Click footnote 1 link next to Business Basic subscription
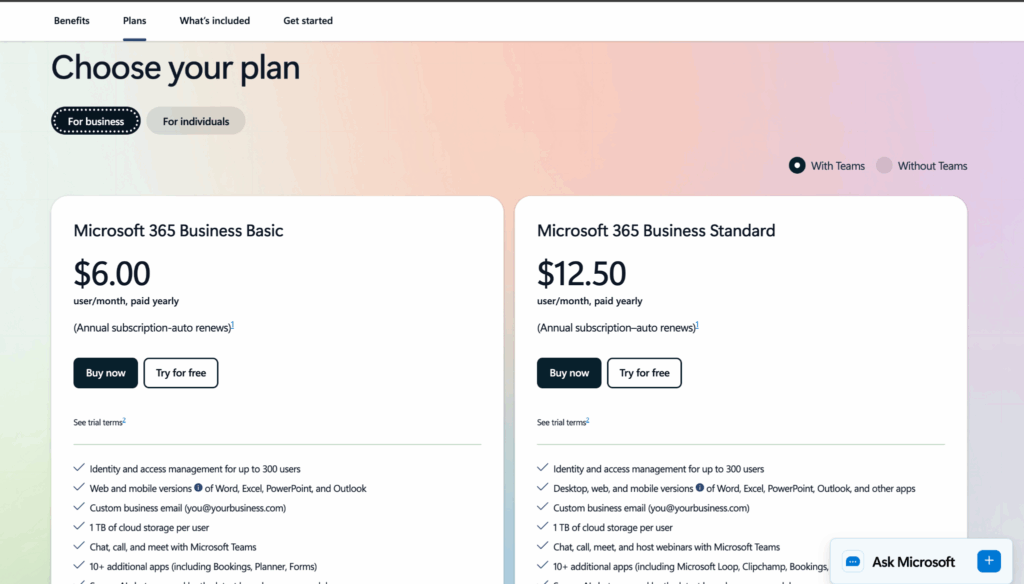Image resolution: width=1024 pixels, height=584 pixels. point(233,325)
